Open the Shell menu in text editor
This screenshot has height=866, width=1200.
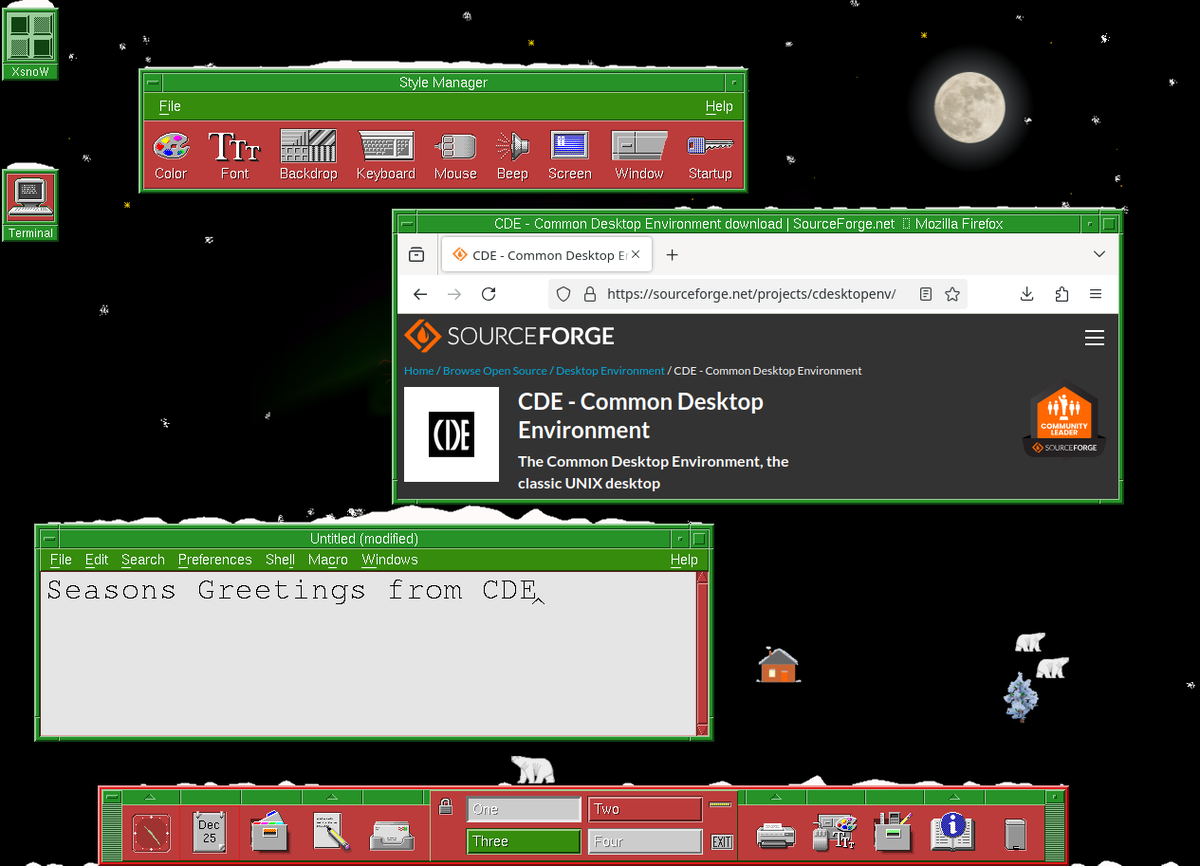(x=280, y=560)
